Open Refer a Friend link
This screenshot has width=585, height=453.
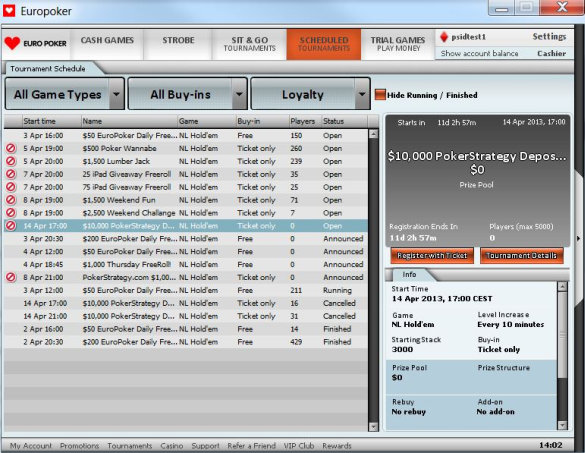pyautogui.click(x=251, y=446)
